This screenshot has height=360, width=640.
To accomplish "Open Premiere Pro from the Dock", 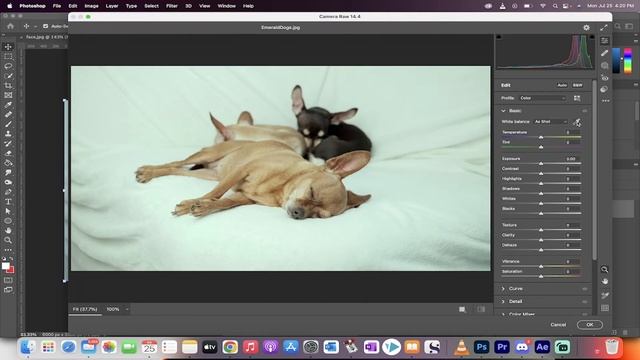I will [502, 347].
